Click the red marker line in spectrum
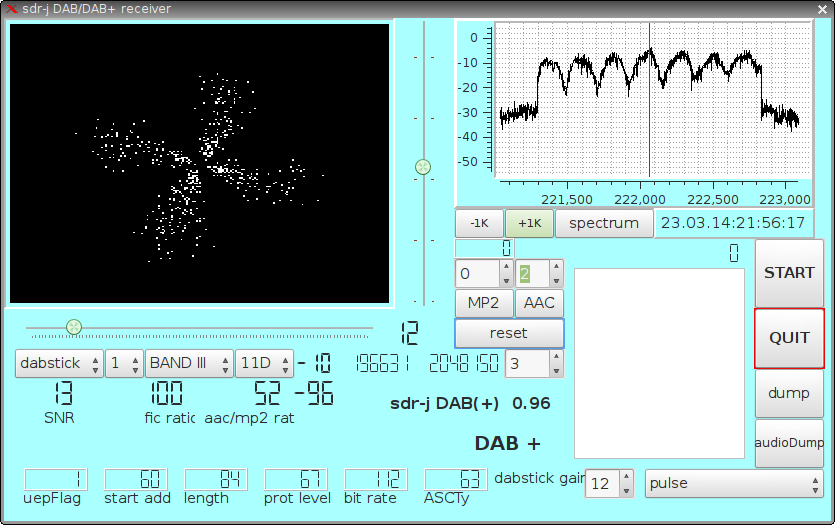Viewport: 835px width, 525px height. (x=649, y=100)
